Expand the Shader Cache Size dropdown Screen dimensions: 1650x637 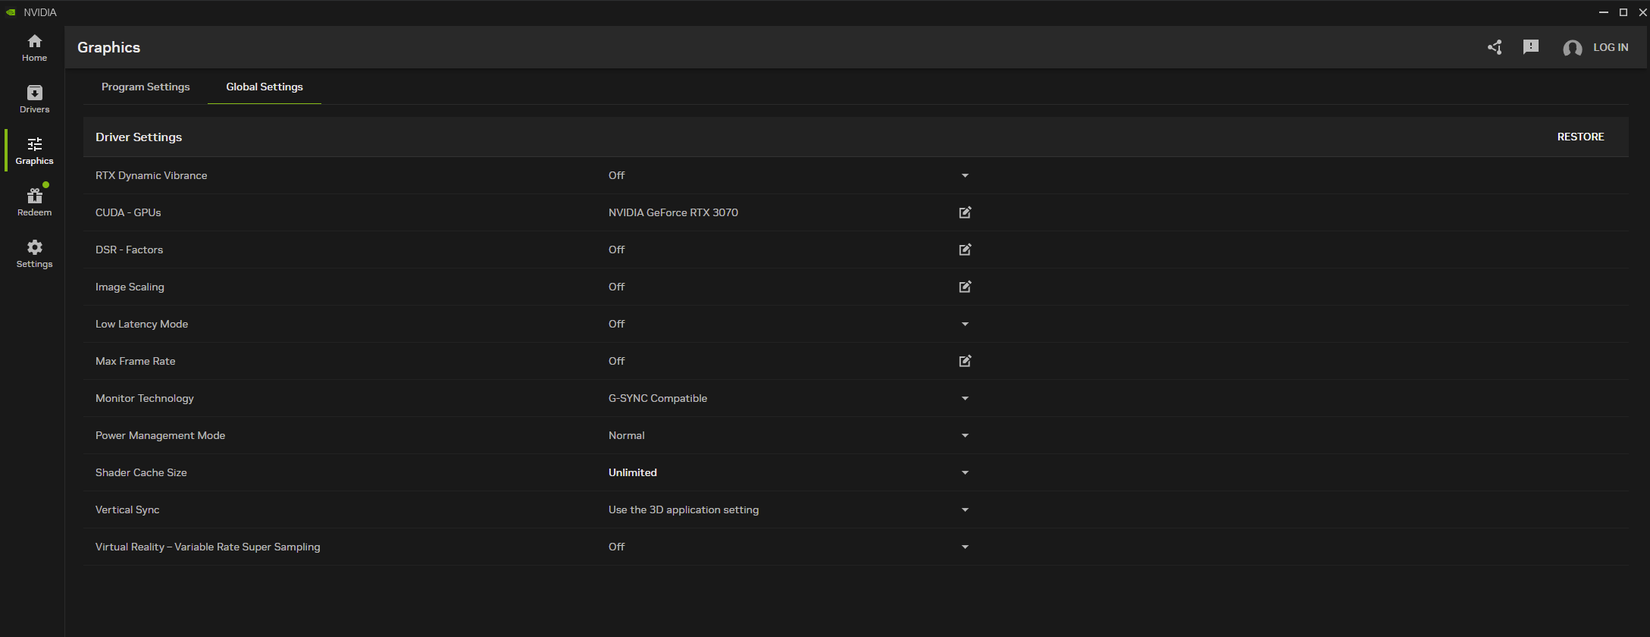964,473
